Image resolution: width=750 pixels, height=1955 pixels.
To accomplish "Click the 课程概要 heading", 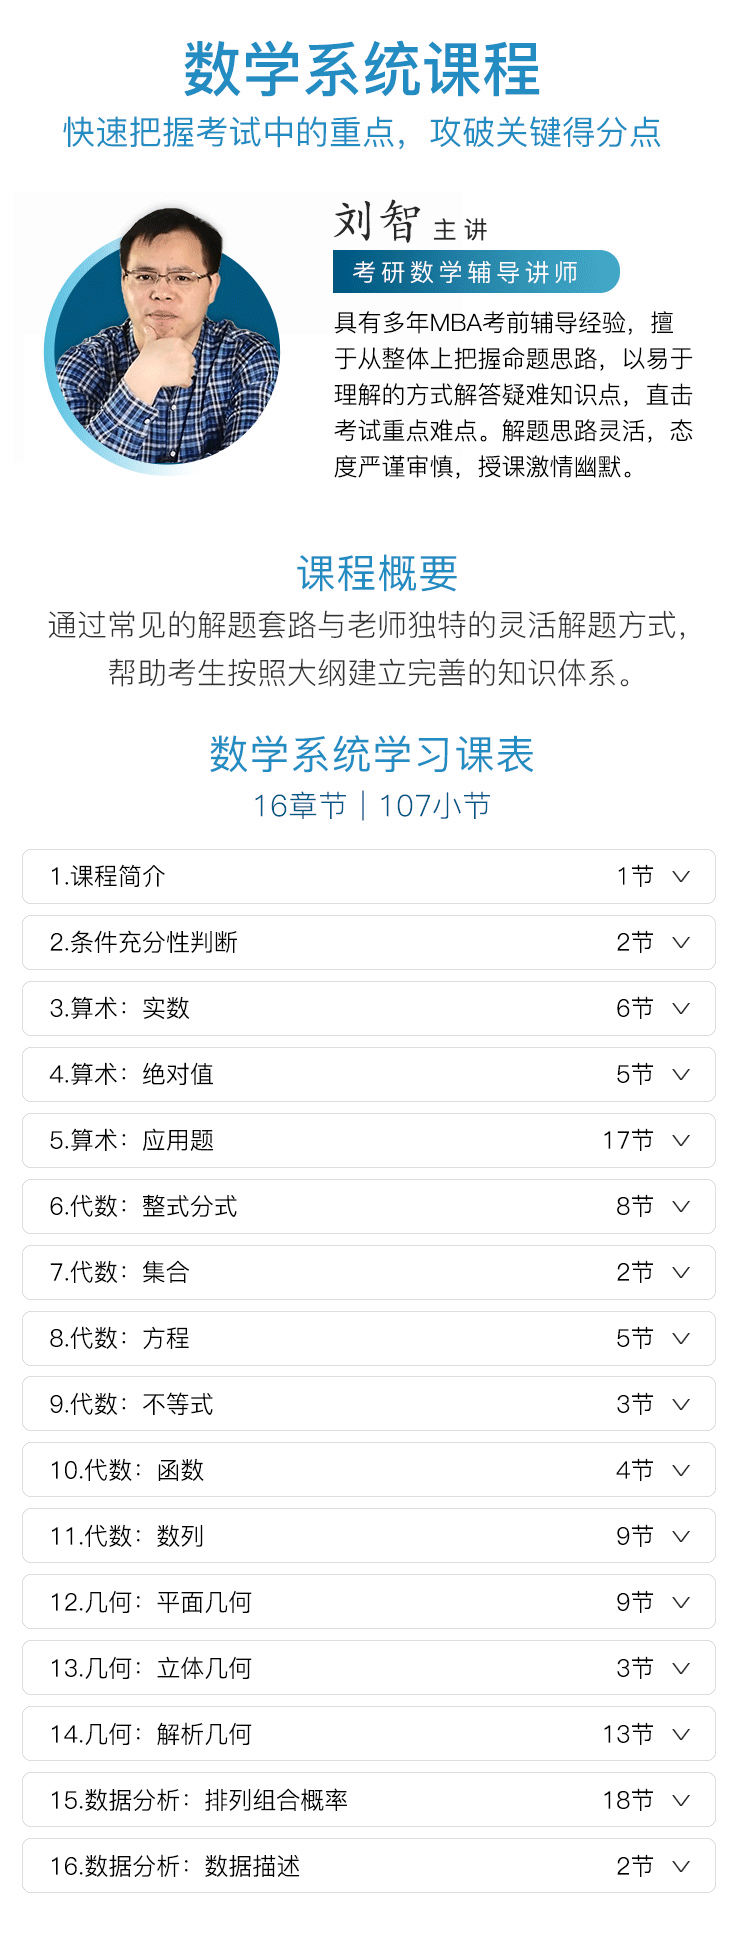I will pos(377,574).
